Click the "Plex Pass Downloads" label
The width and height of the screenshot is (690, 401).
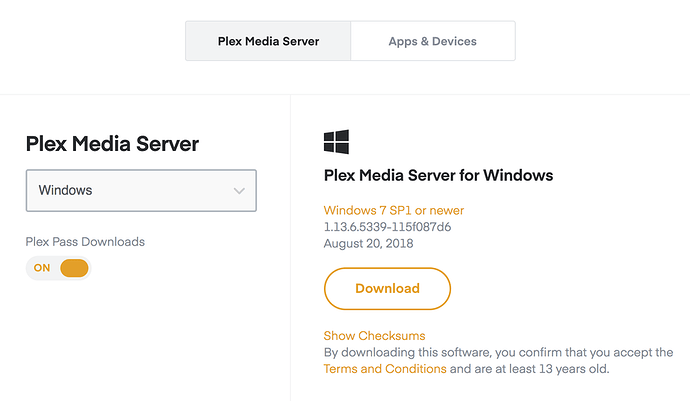[85, 242]
